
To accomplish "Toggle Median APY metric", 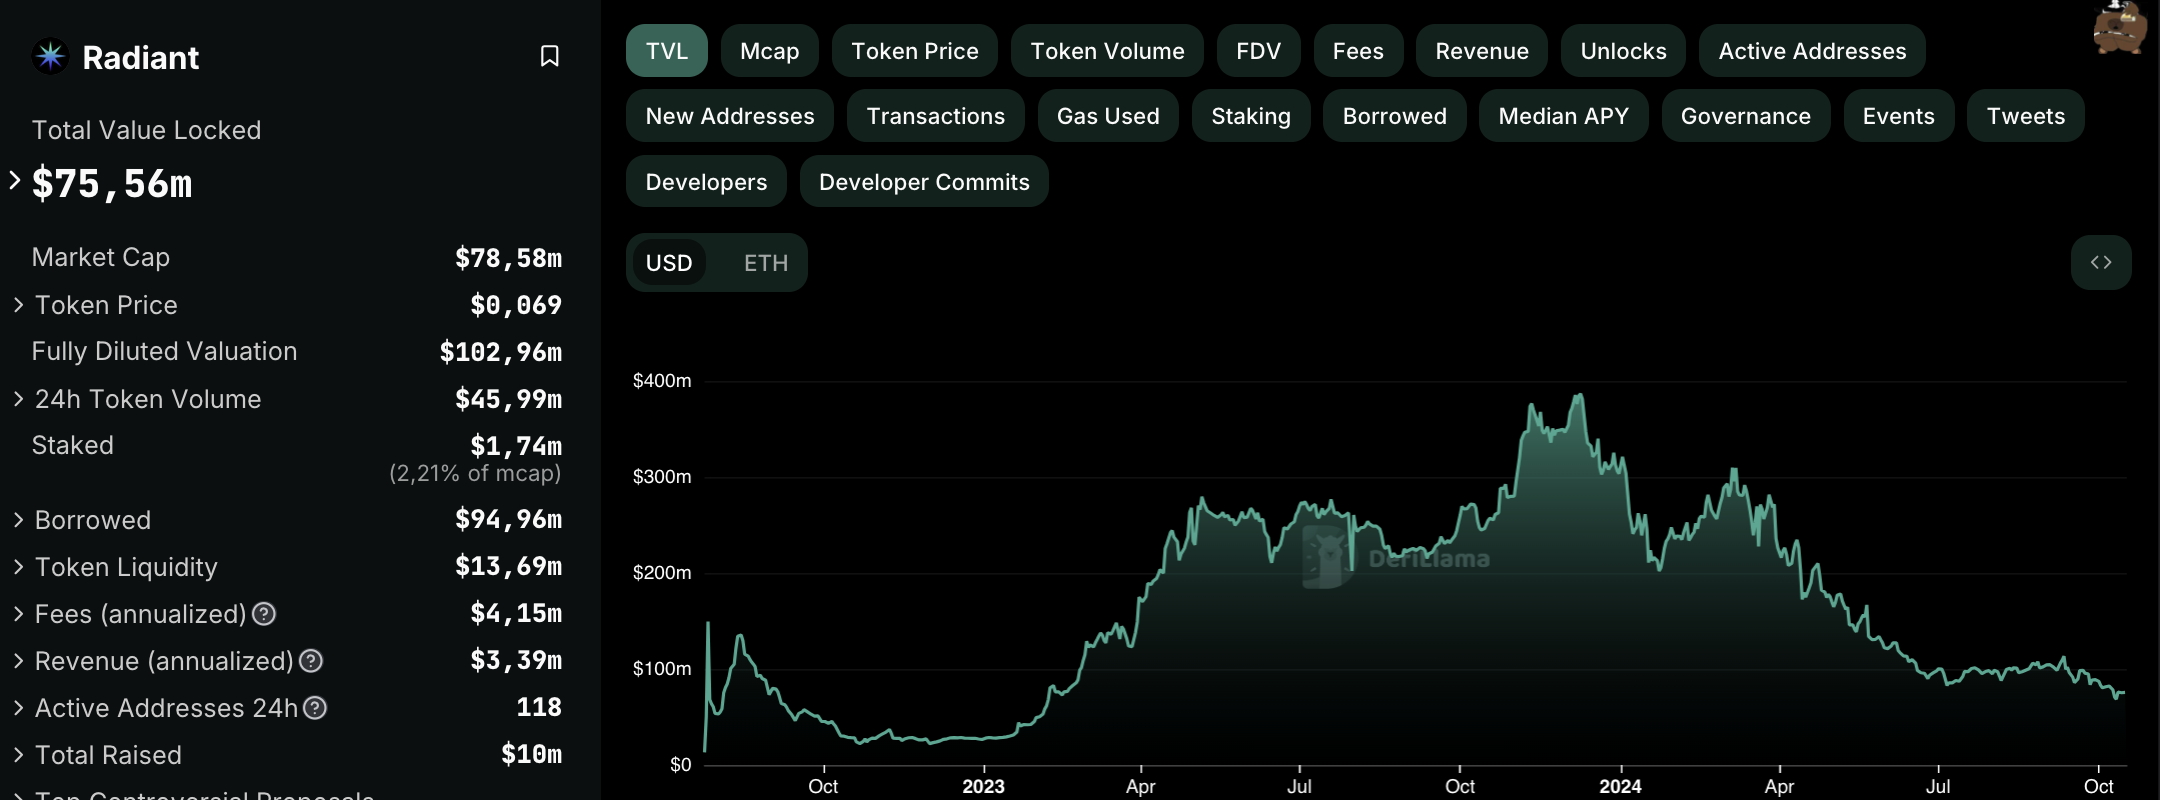I will coord(1564,116).
